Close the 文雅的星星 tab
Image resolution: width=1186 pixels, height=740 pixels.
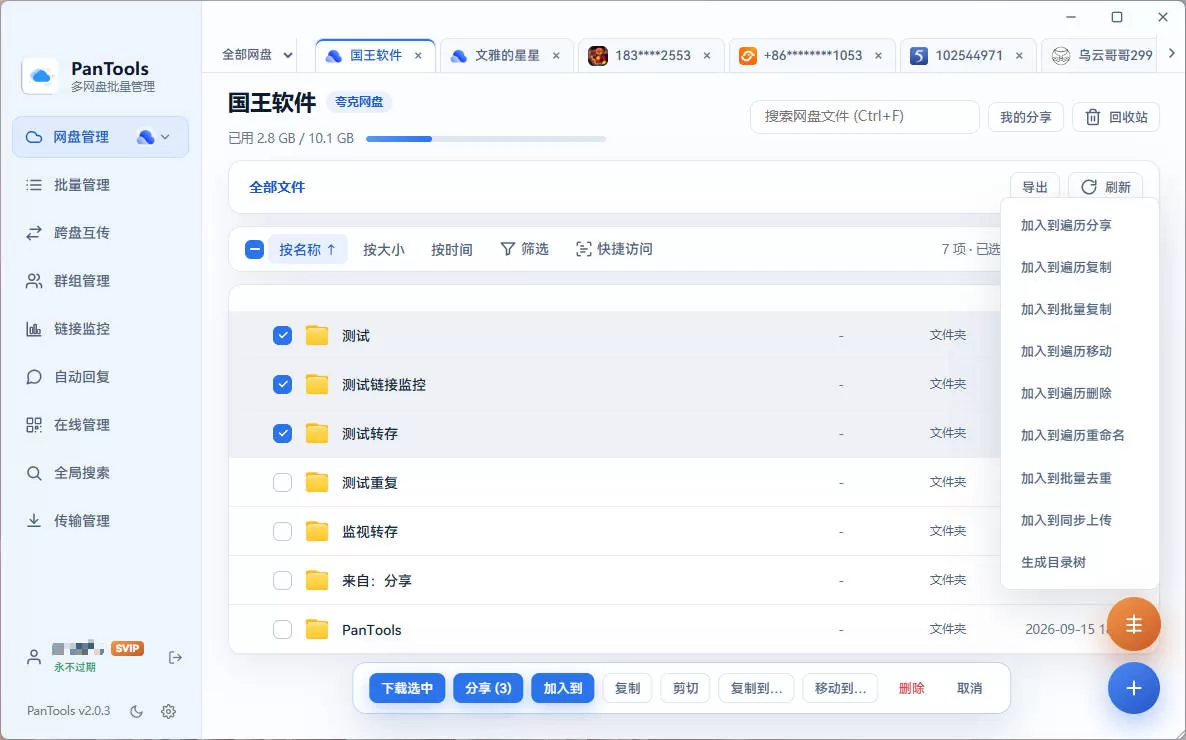[556, 56]
